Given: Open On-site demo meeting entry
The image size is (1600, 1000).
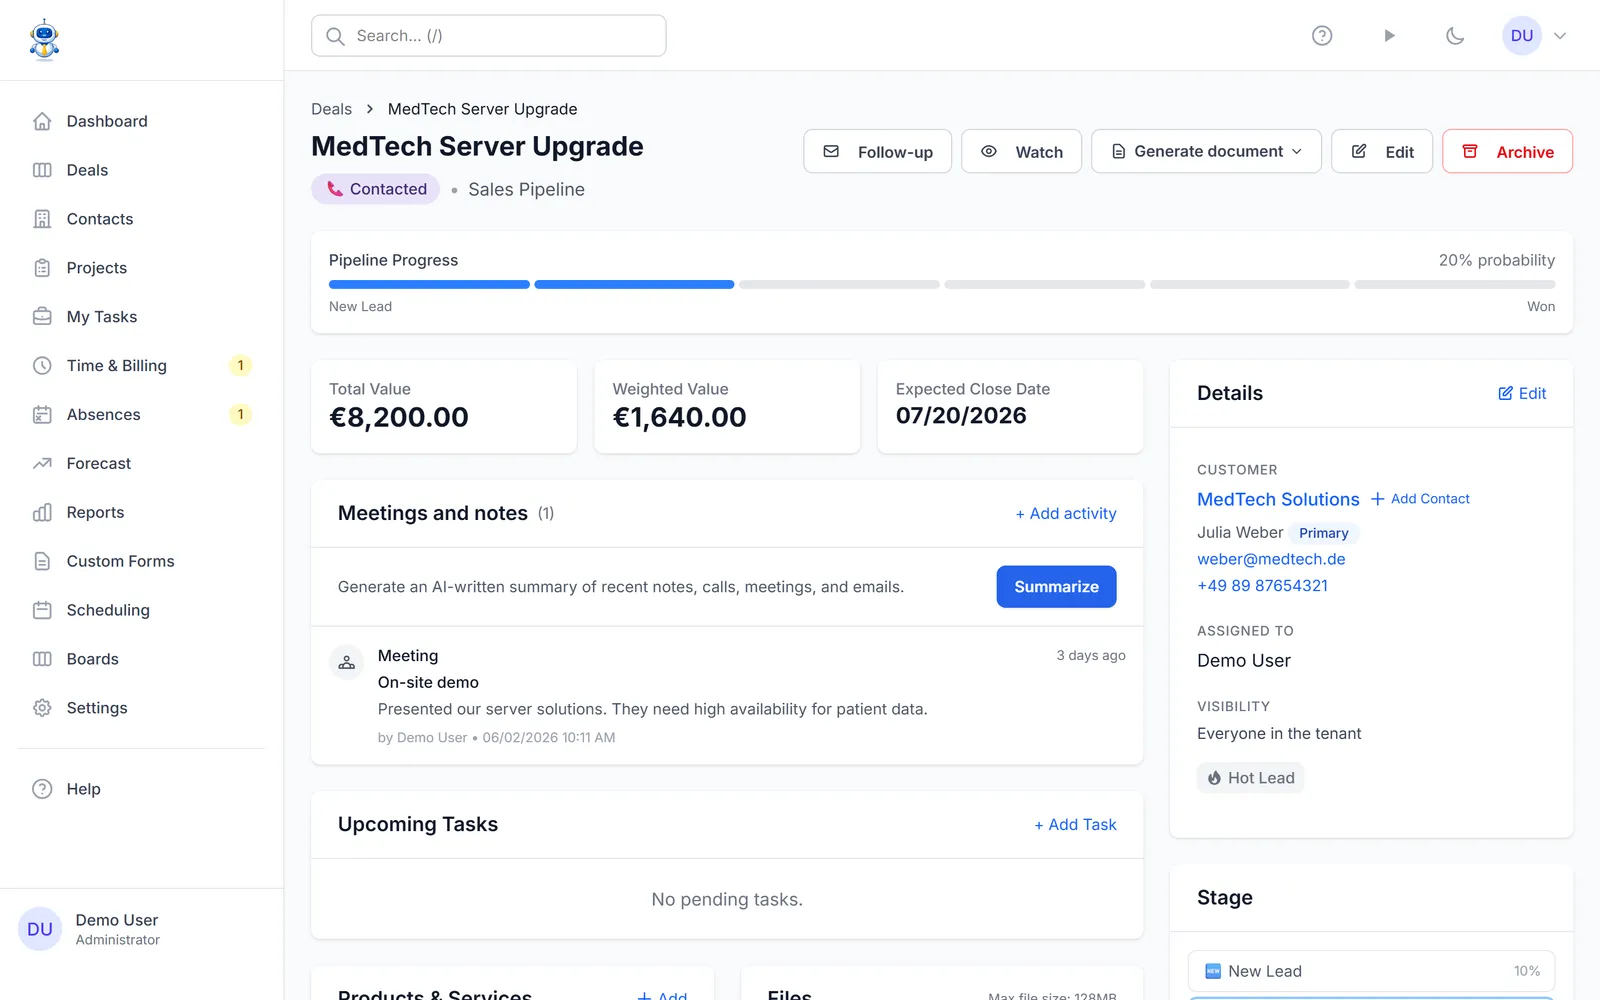Looking at the screenshot, I should [x=428, y=683].
